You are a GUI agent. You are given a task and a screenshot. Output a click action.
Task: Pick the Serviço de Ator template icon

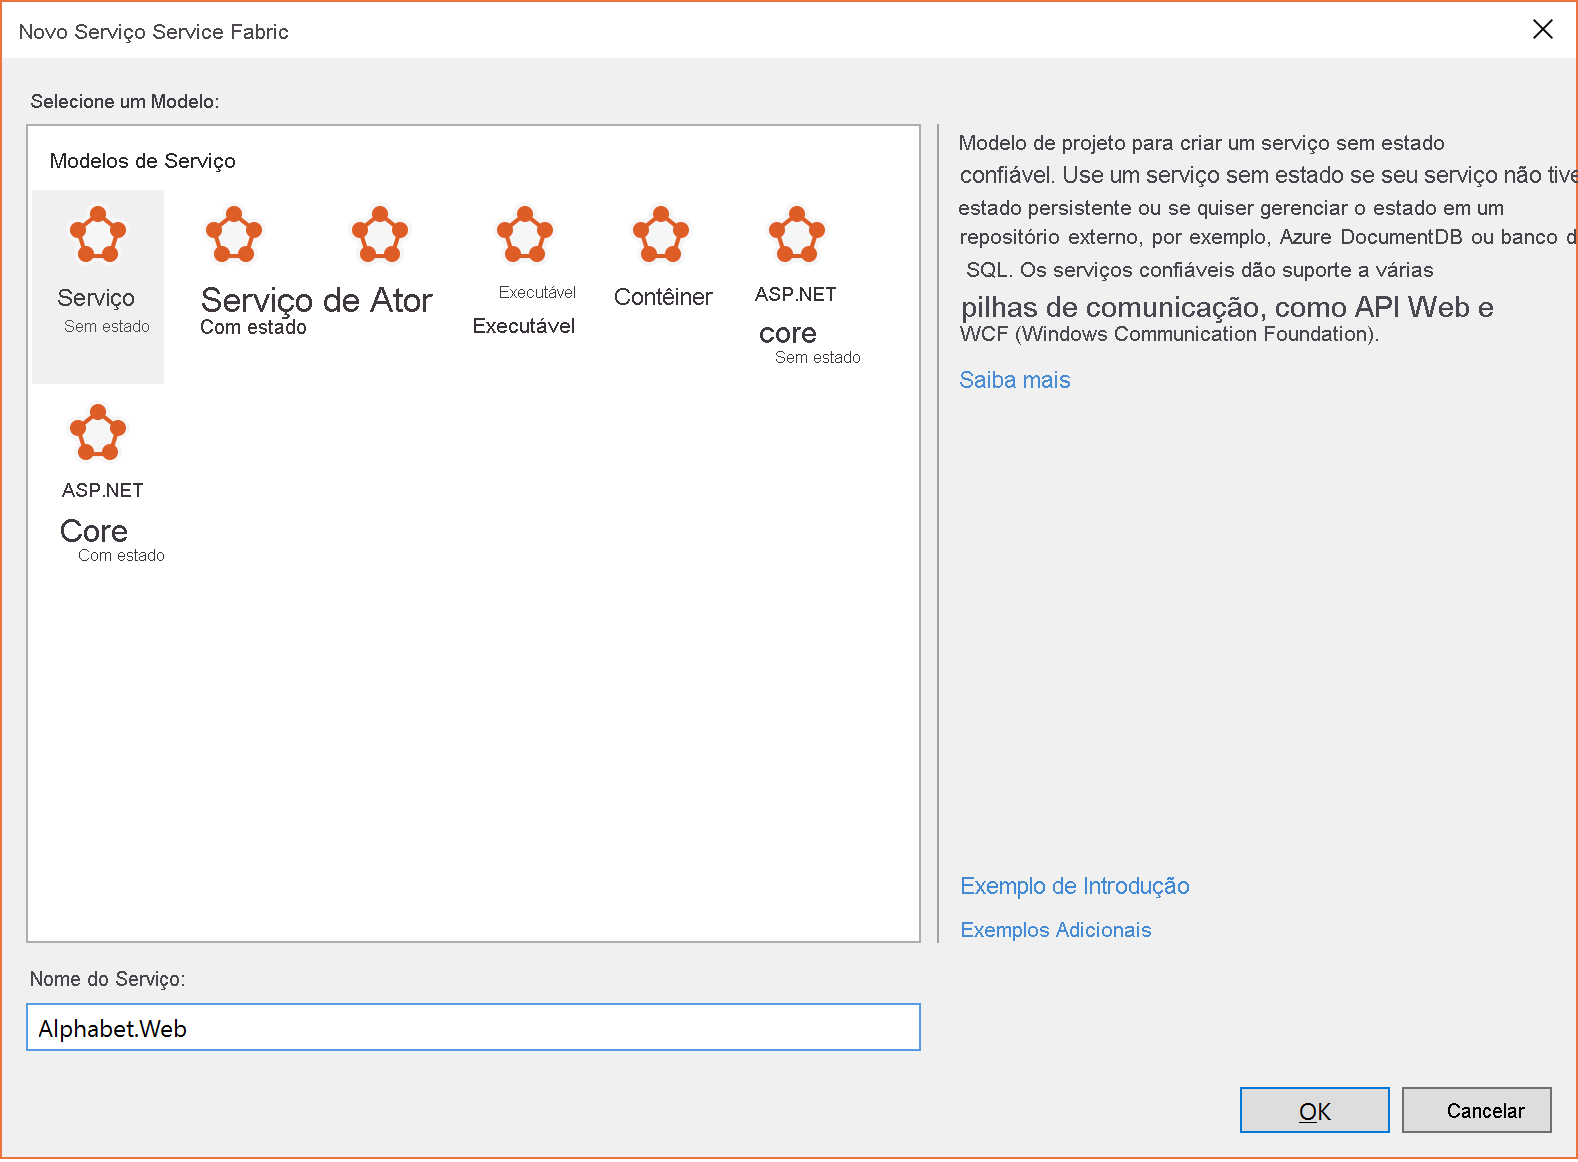[x=380, y=234]
